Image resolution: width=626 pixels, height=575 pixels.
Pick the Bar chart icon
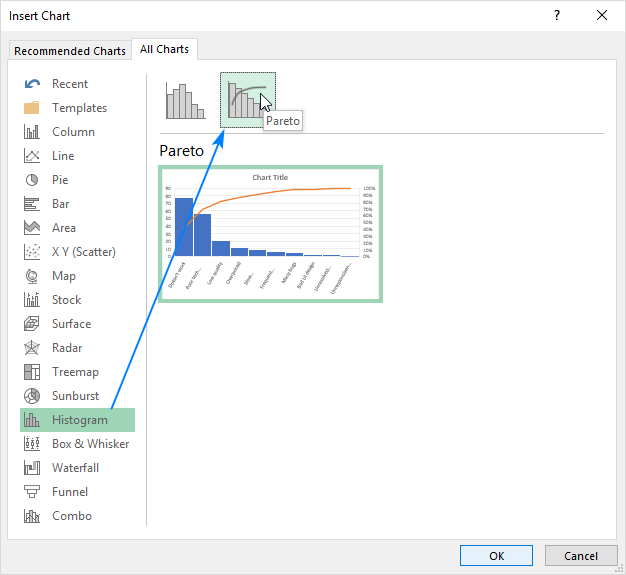tap(32, 204)
